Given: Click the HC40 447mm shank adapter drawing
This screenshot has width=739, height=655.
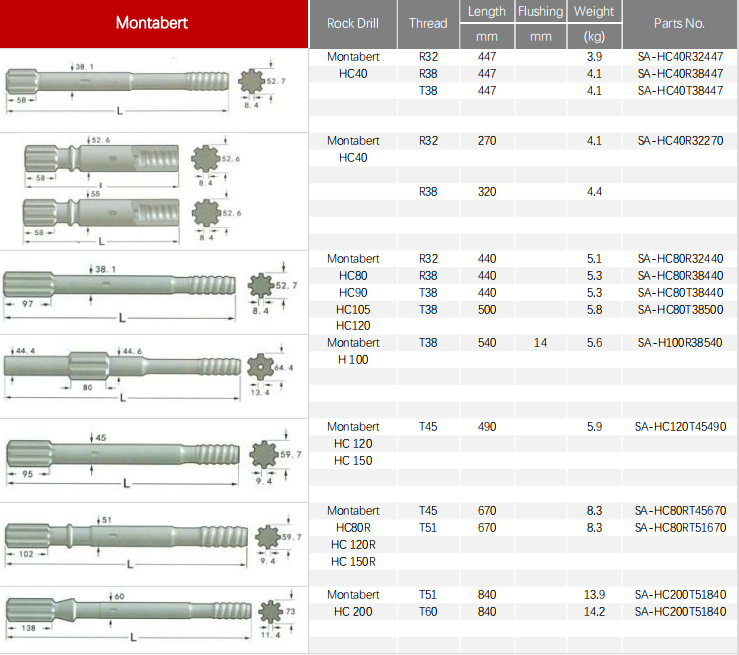Looking at the screenshot, I should click(117, 81).
